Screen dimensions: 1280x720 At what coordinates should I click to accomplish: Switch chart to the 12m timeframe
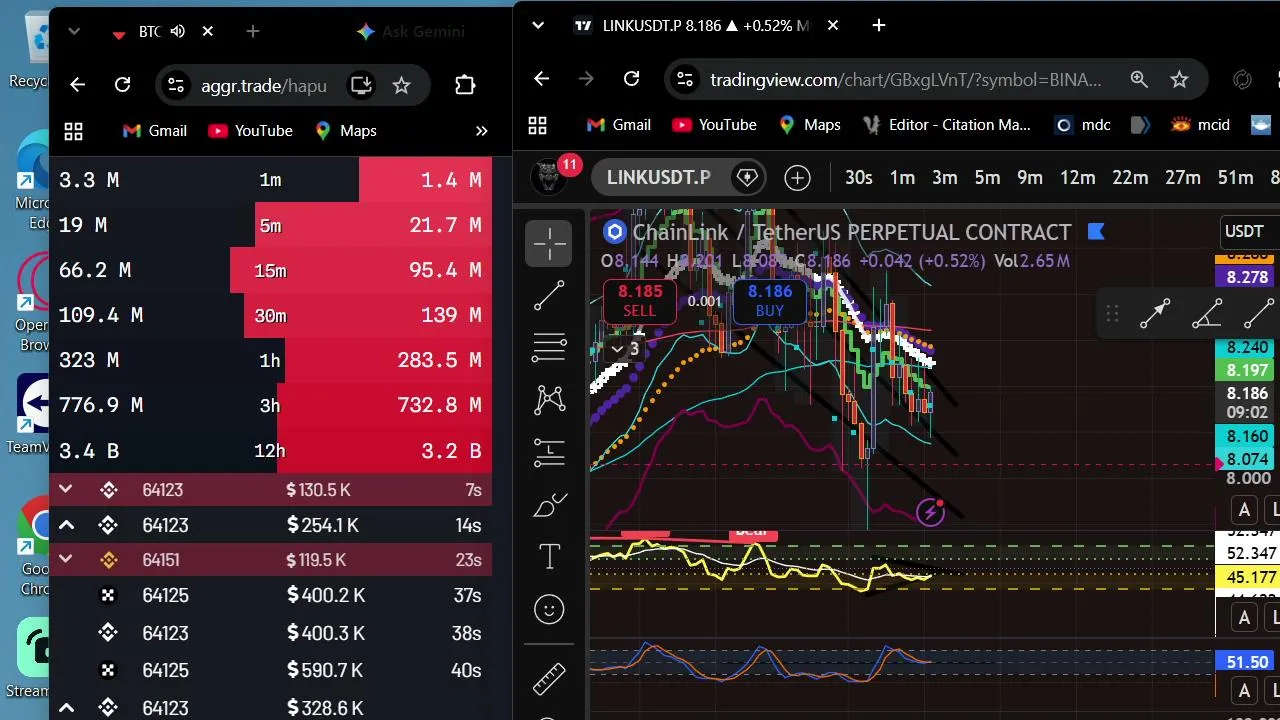pos(1077,178)
